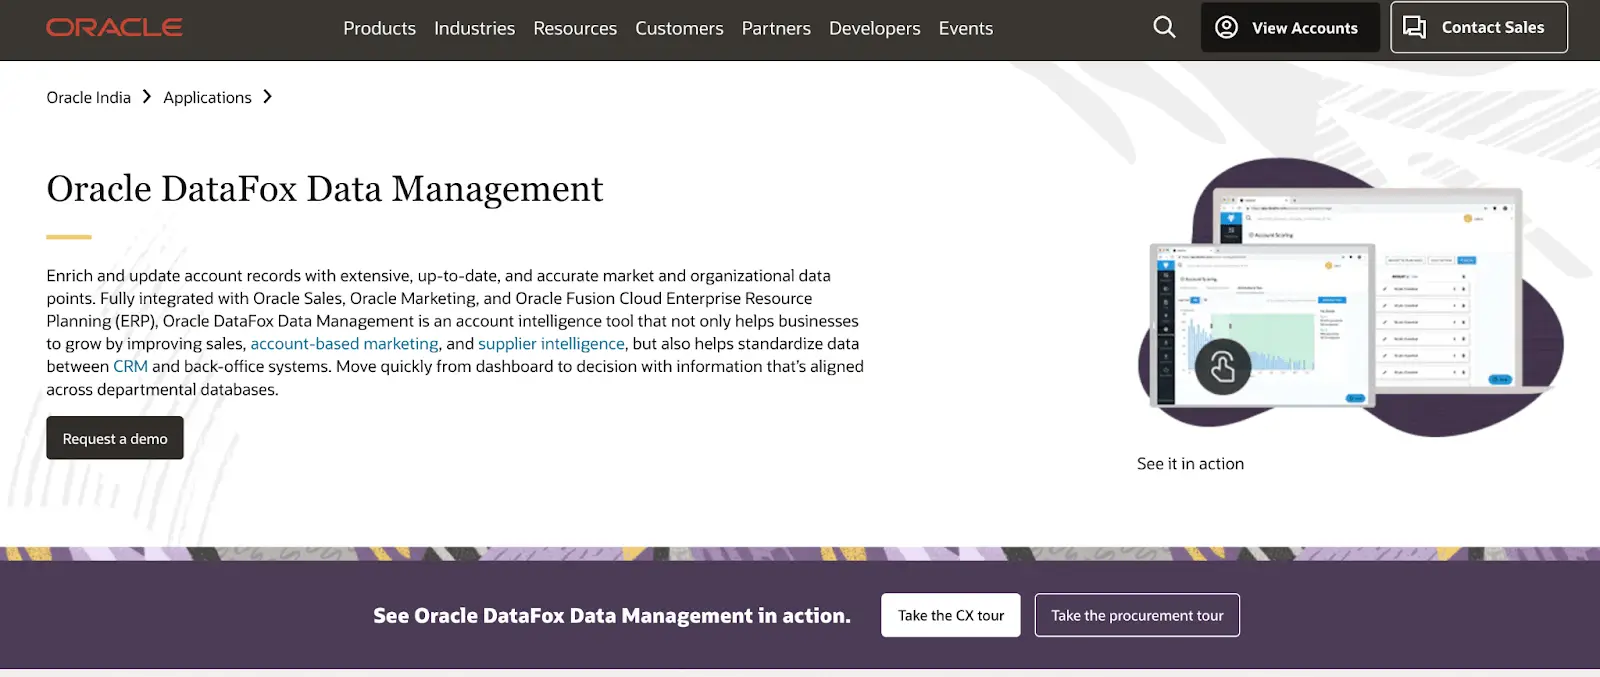Click the Contact Sales button
This screenshot has height=677, width=1600.
tap(1479, 27)
